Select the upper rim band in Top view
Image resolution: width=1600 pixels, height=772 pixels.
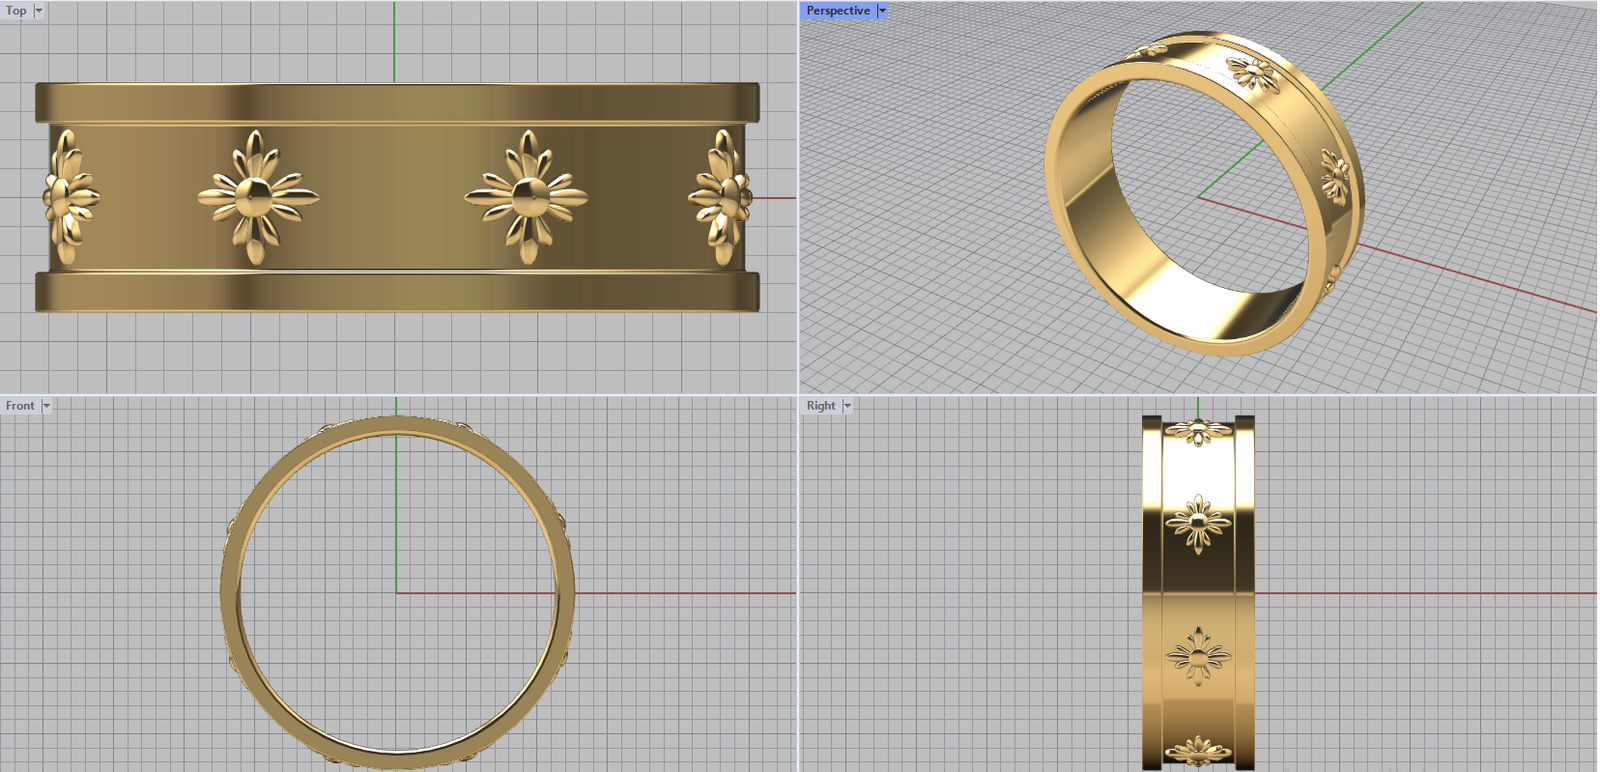click(x=397, y=102)
